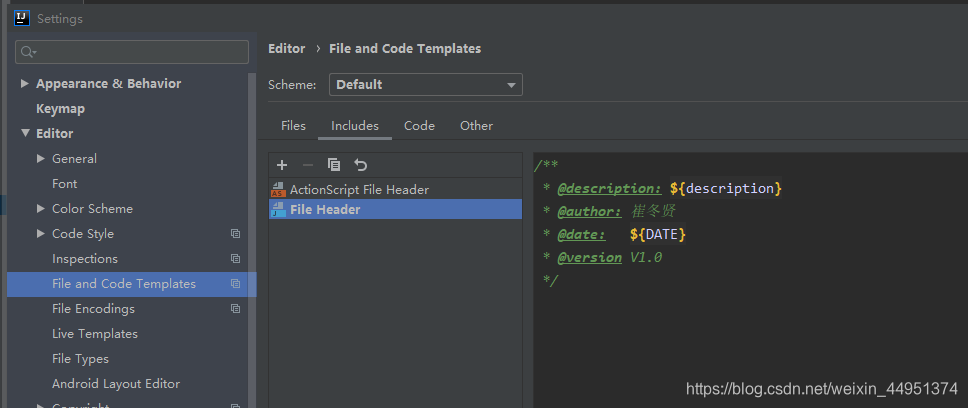The width and height of the screenshot is (968, 408).
Task: Collapse the Editor section
Action: pos(25,133)
